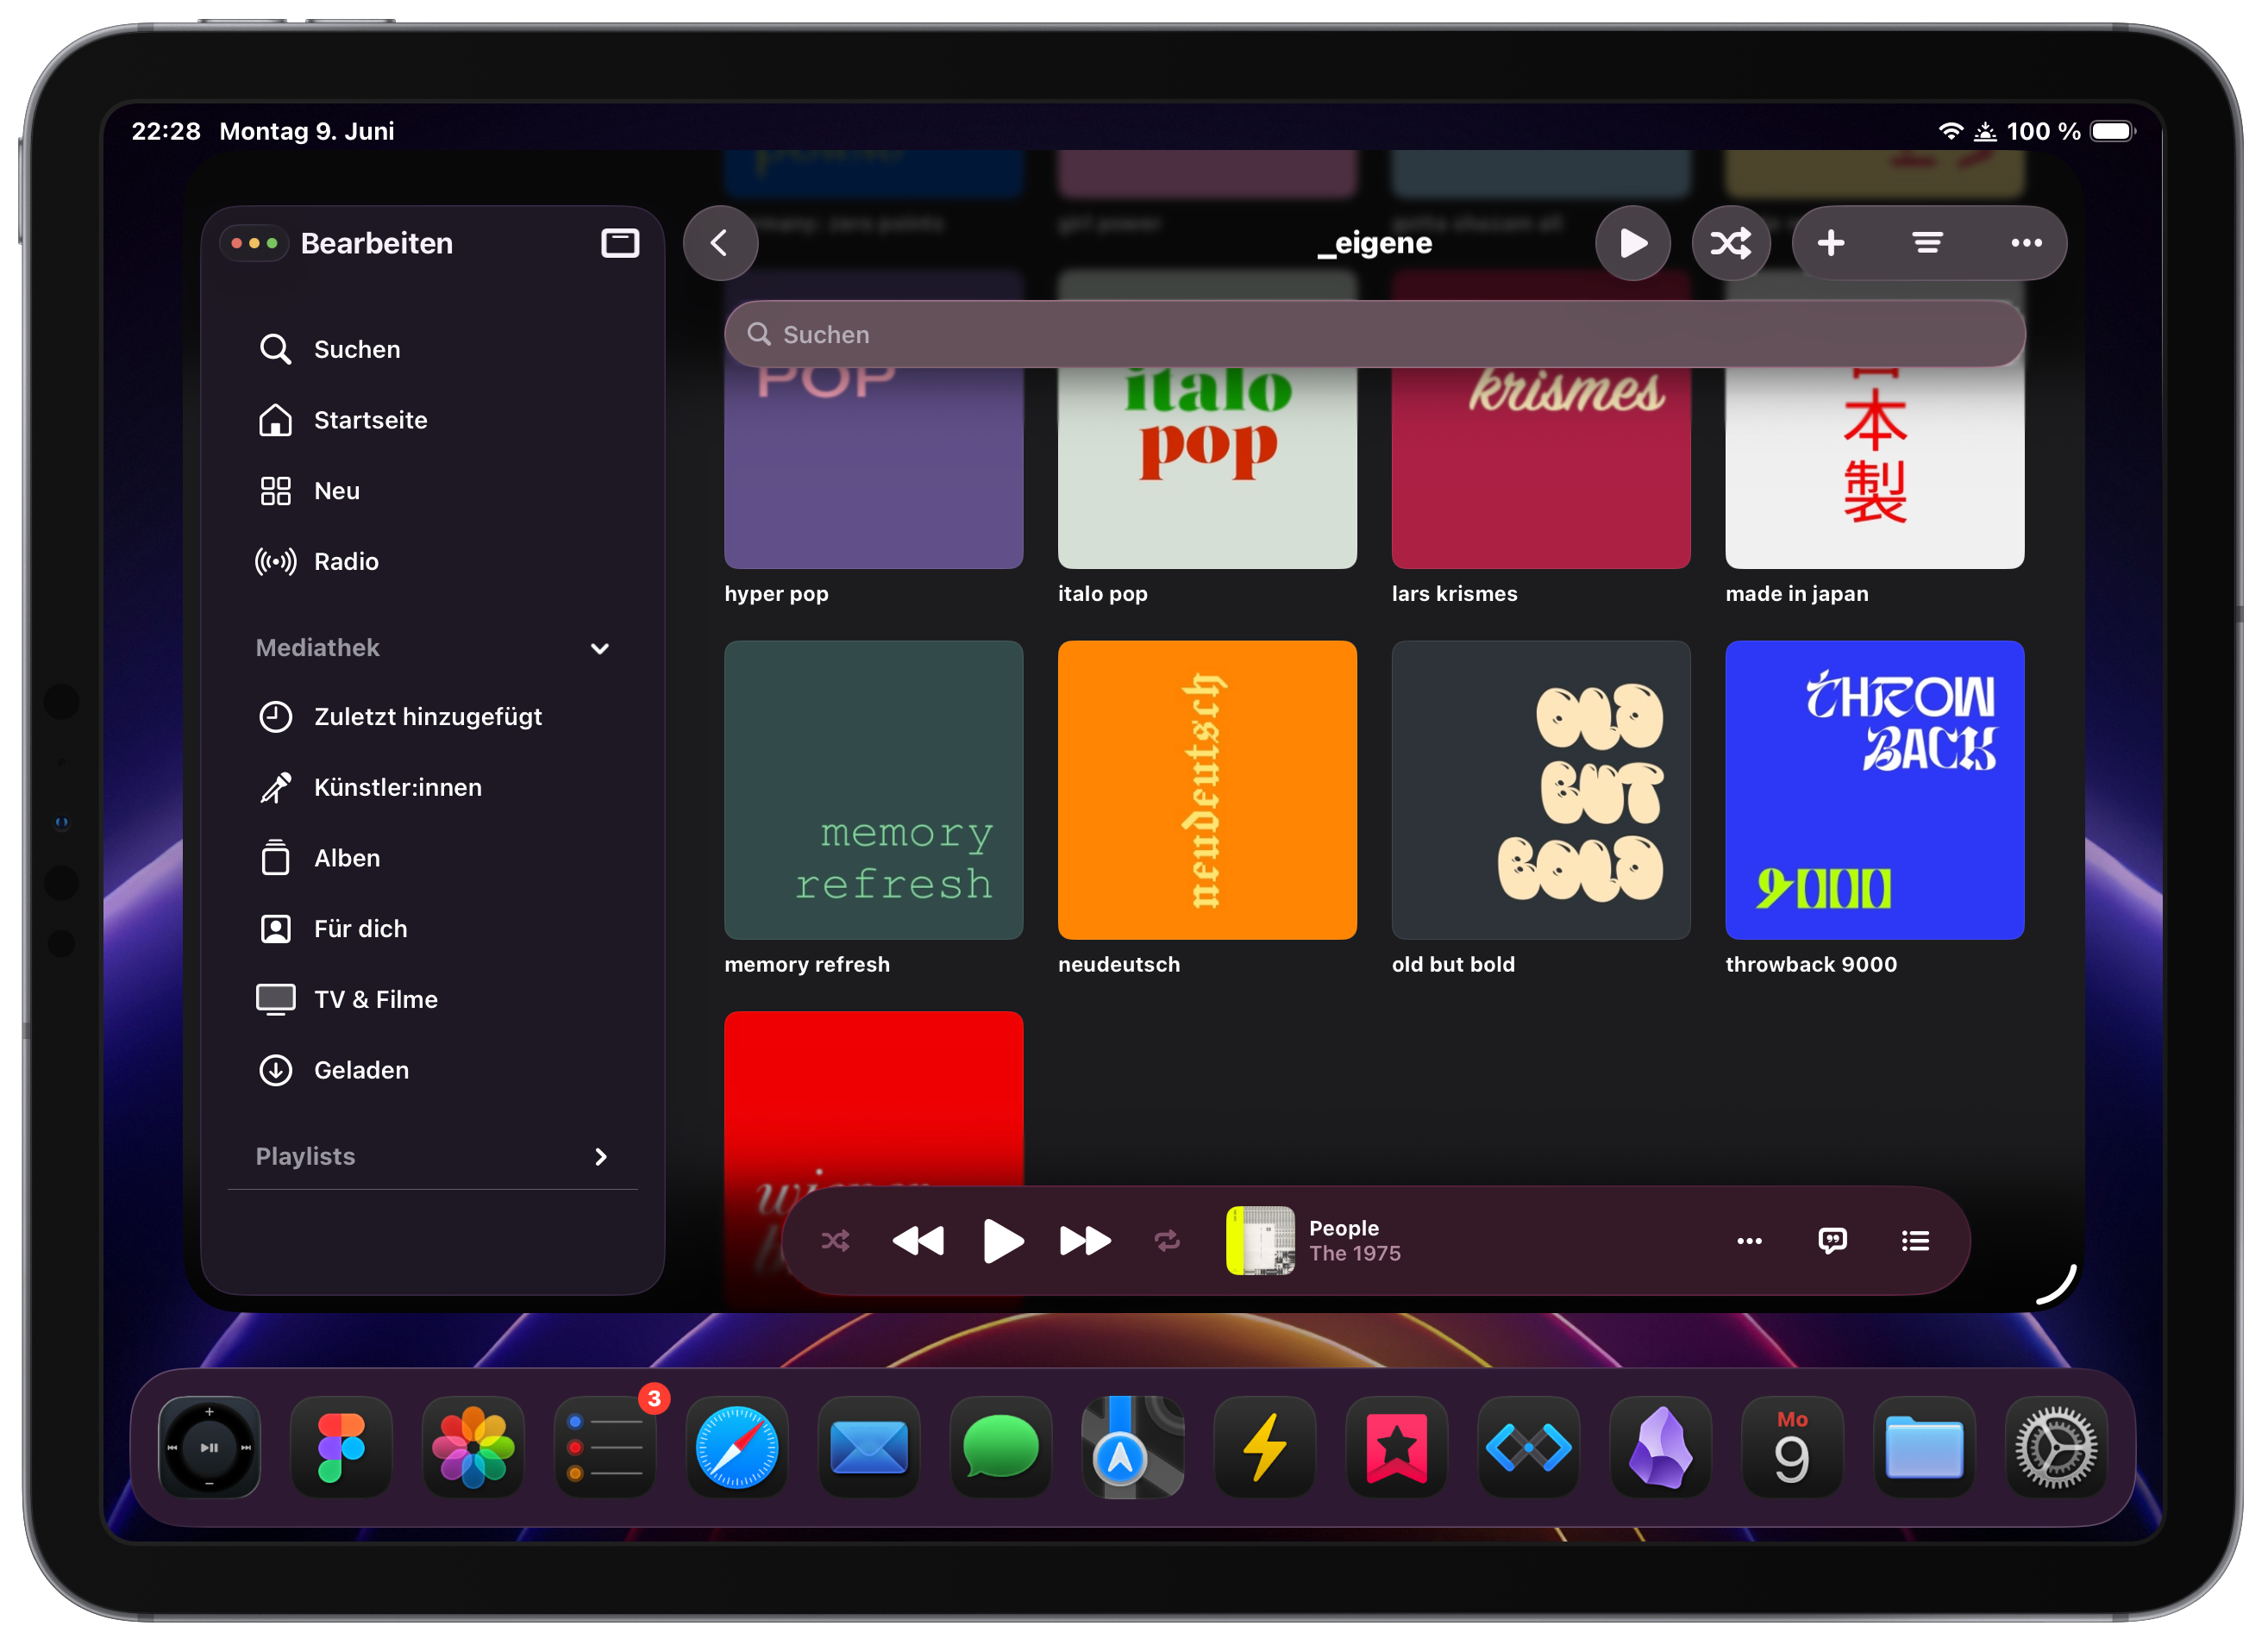The height and width of the screenshot is (1645, 2268).
Task: Open Calendar showing Mo 9 in dock
Action: click(1793, 1447)
